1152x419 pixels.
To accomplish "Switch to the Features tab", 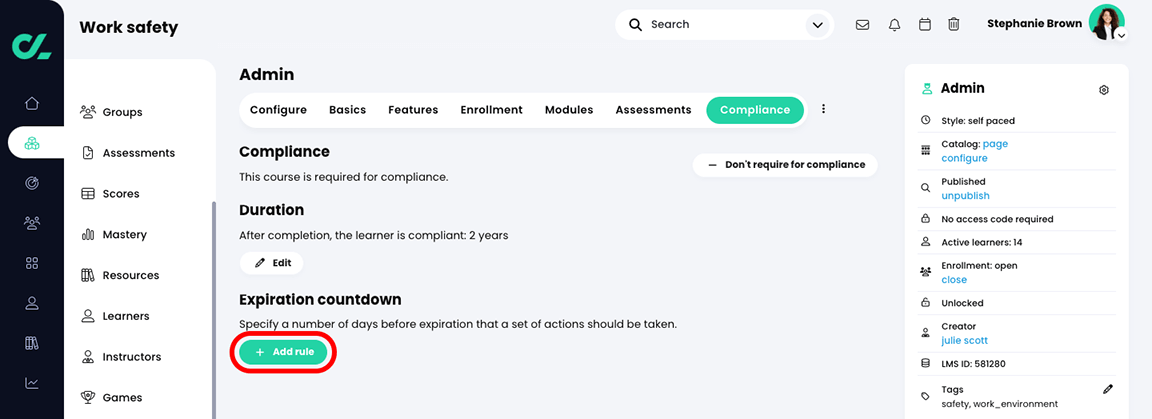I will 413,110.
